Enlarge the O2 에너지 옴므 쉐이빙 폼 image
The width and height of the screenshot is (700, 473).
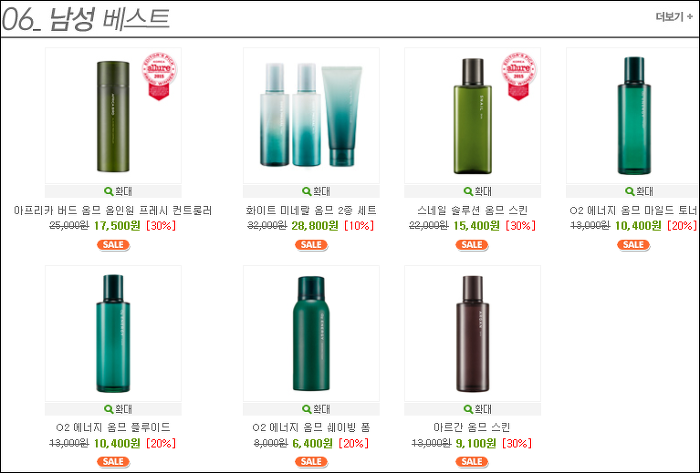point(316,409)
